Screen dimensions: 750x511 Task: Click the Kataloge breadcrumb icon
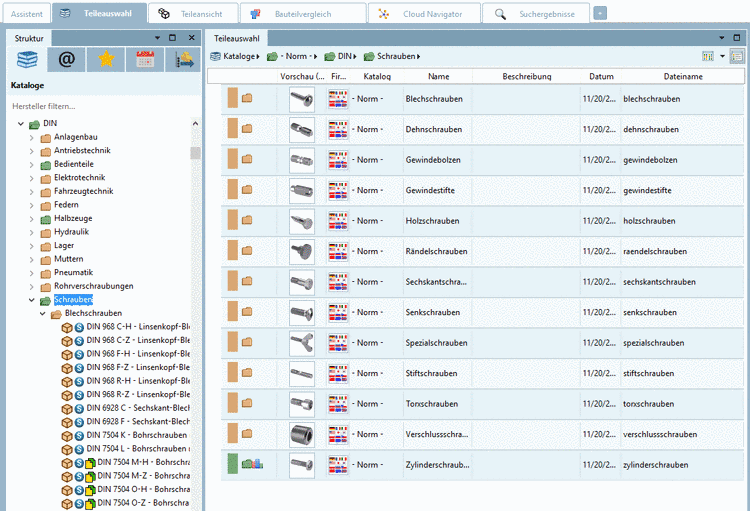215,56
